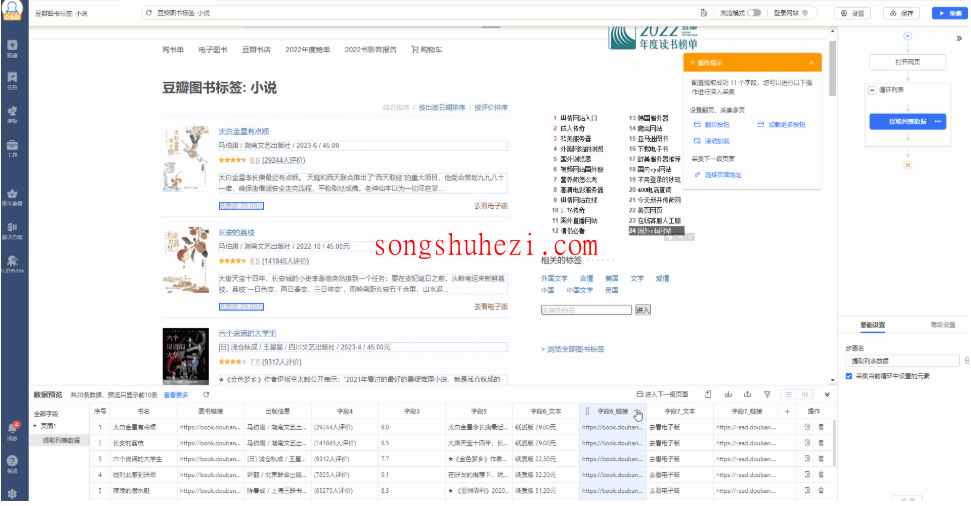Viewport: 971px width, 506px height.
Task: Open the 购物车 cart link
Action: (427, 50)
